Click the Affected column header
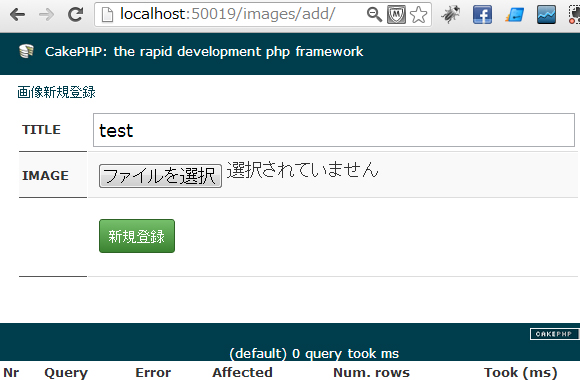This screenshot has height=380, width=580. tap(242, 372)
